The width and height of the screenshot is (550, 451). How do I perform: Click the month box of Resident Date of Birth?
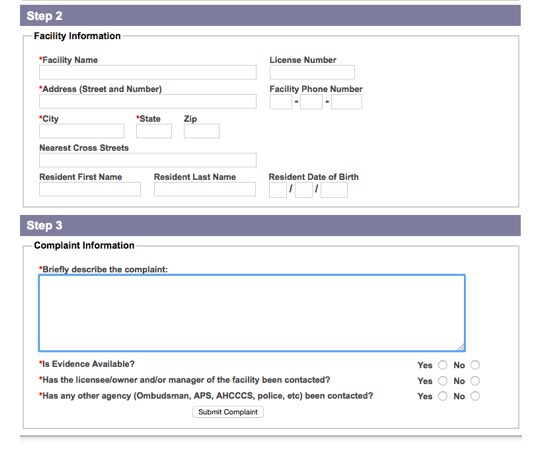point(278,190)
